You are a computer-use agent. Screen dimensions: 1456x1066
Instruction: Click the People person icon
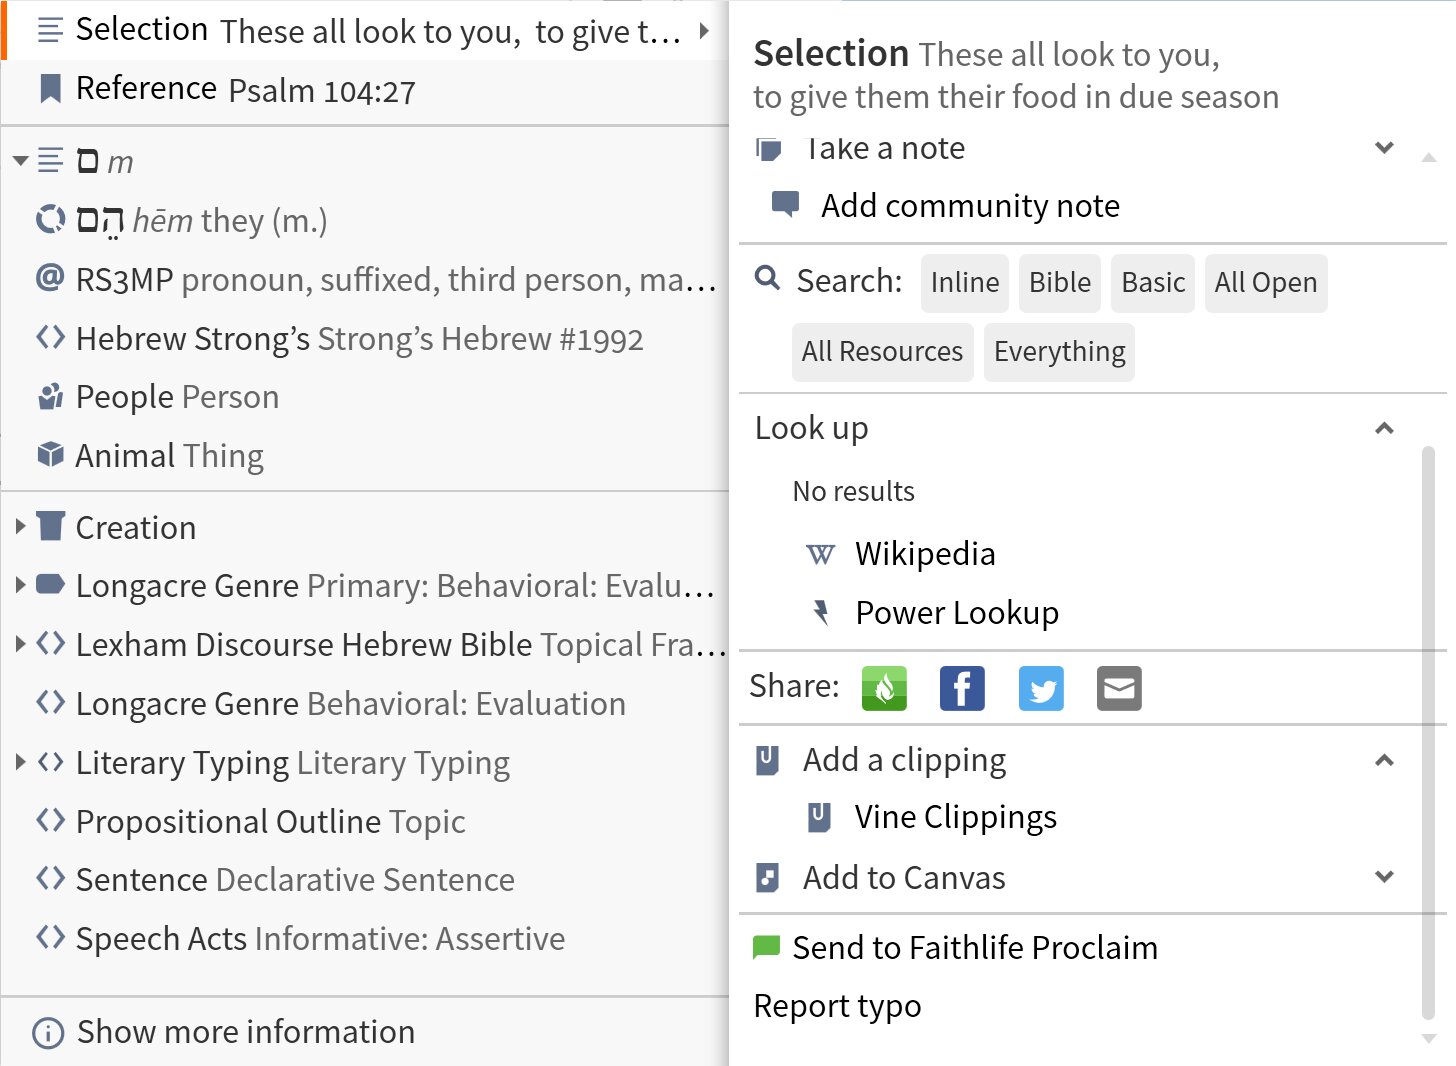[x=49, y=396]
